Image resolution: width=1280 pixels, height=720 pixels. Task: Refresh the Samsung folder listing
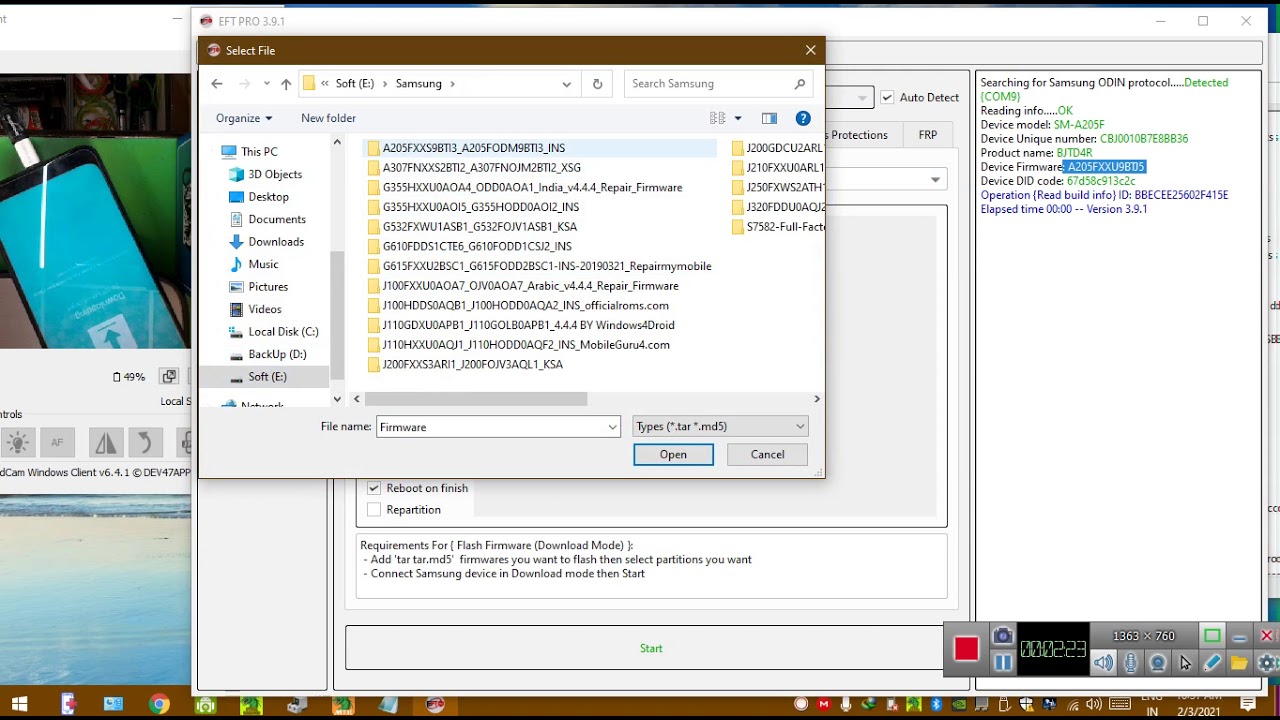597,84
